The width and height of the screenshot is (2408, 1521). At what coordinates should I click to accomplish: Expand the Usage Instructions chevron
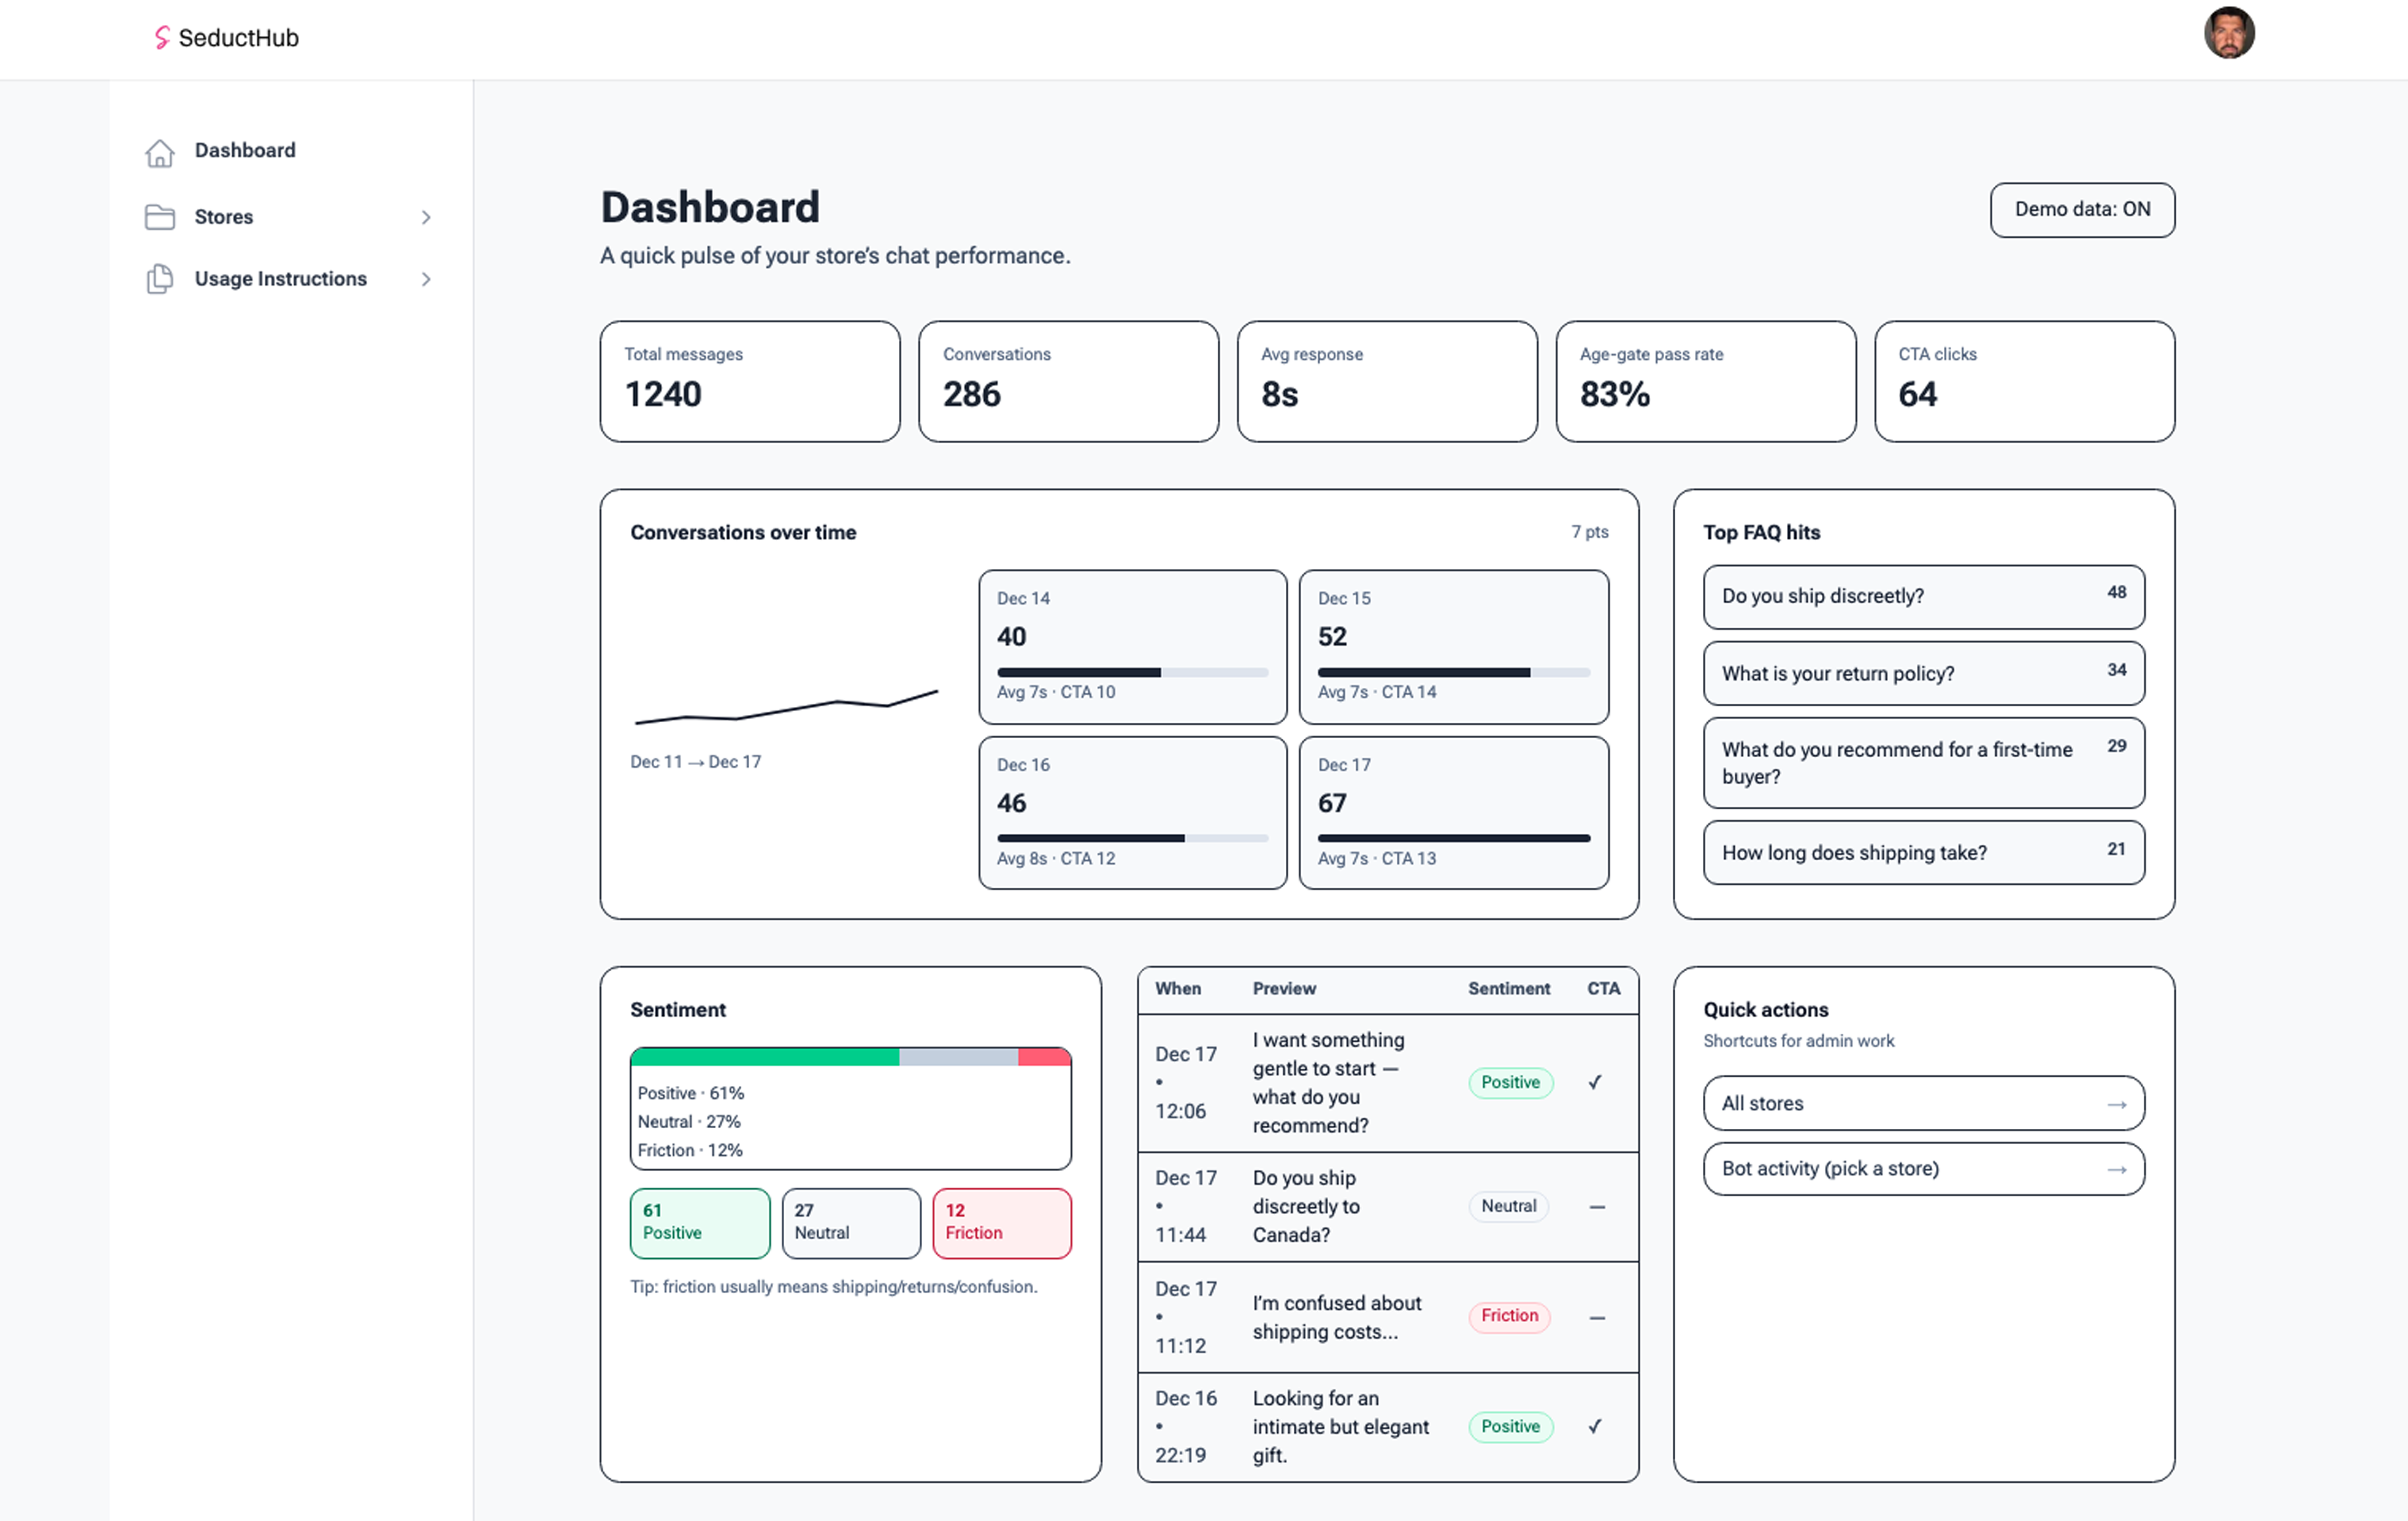tap(426, 279)
